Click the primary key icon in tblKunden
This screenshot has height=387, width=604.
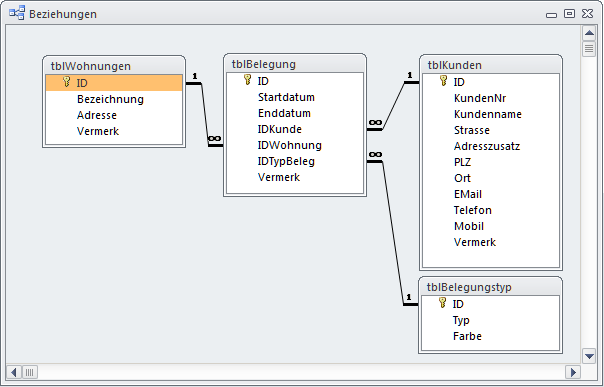click(443, 81)
